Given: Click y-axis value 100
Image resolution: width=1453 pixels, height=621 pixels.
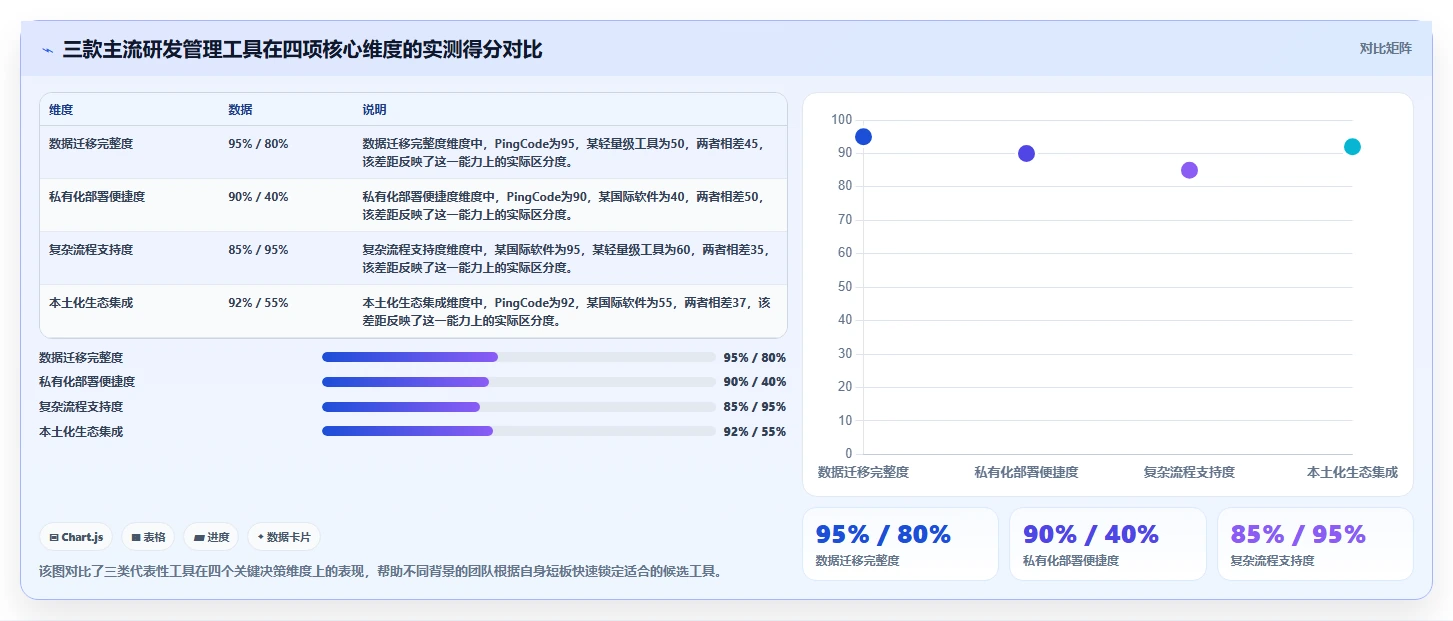Looking at the screenshot, I should (841, 120).
